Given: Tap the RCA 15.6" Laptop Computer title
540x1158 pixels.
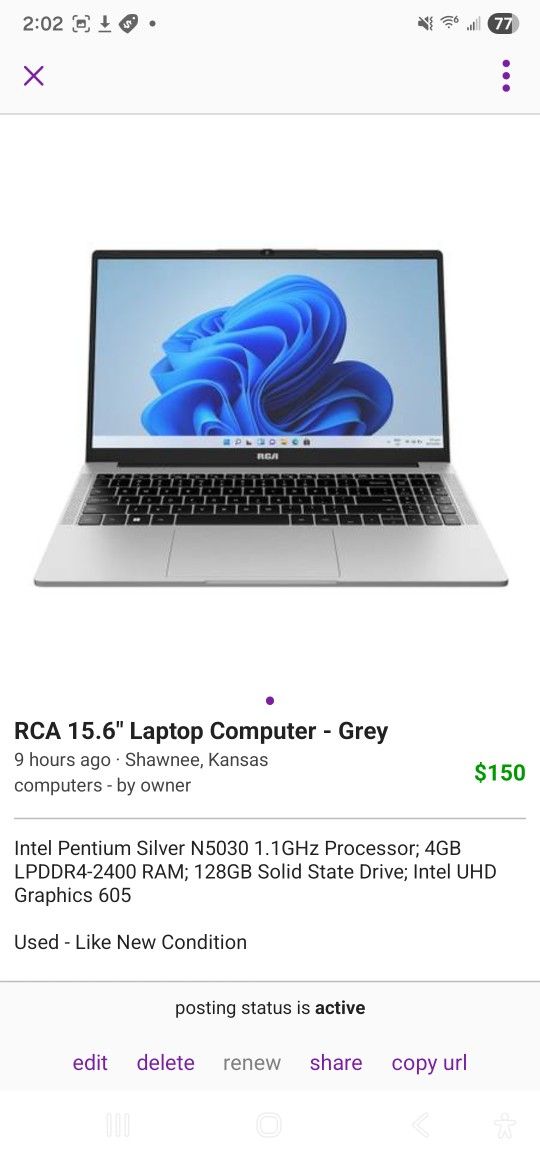Looking at the screenshot, I should 201,730.
